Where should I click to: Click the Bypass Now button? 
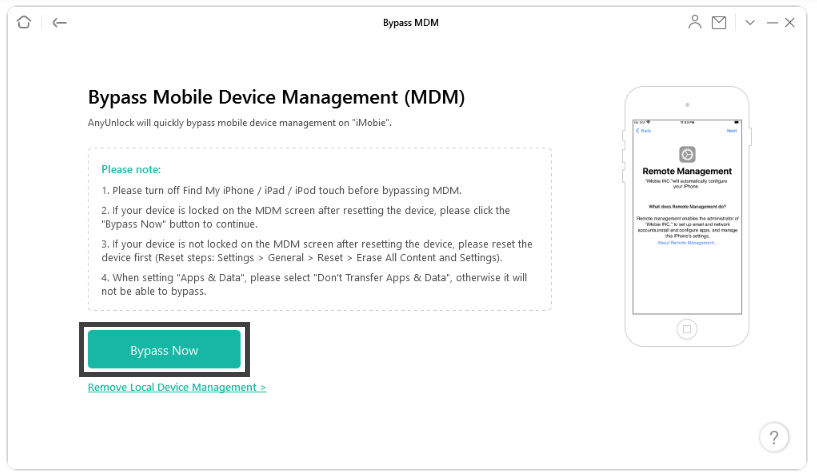pos(164,349)
